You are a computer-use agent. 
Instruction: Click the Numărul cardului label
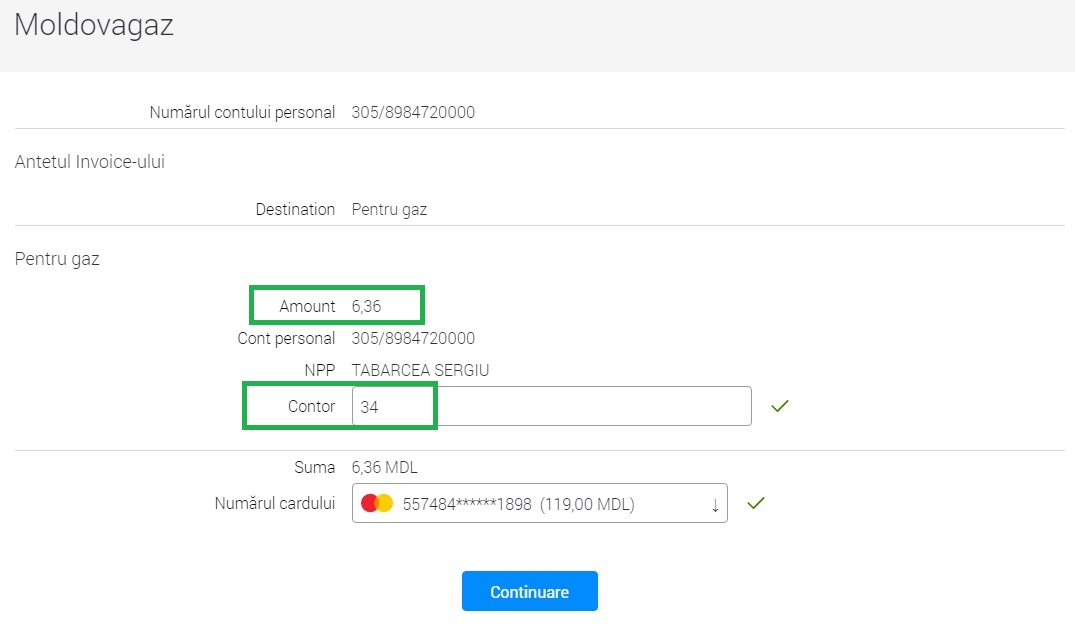coord(275,503)
